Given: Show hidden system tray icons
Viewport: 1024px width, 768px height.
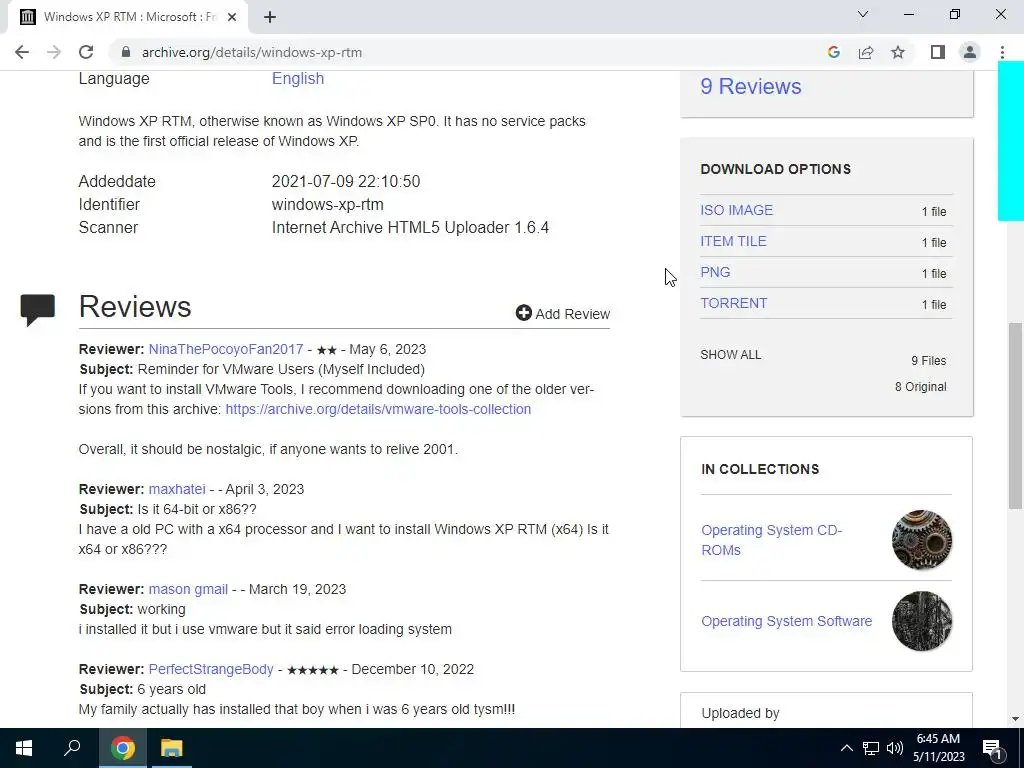Looking at the screenshot, I should (846, 748).
